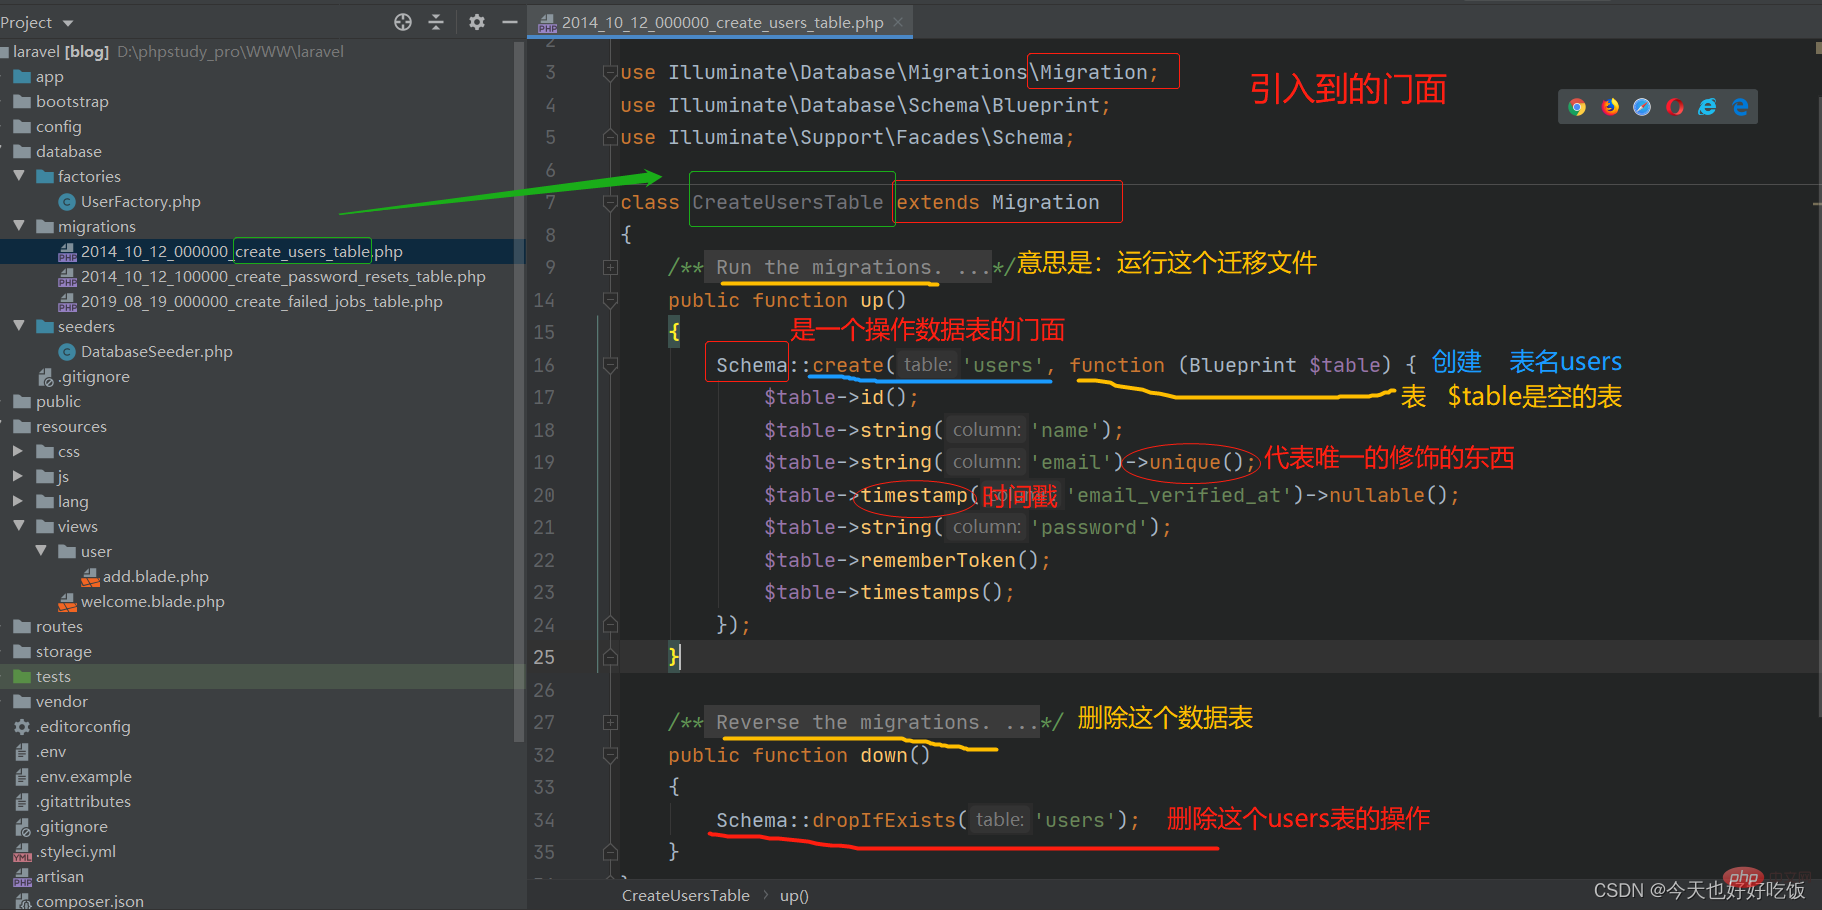Expand the folded doc comment at line 9
1822x910 pixels.
(610, 267)
